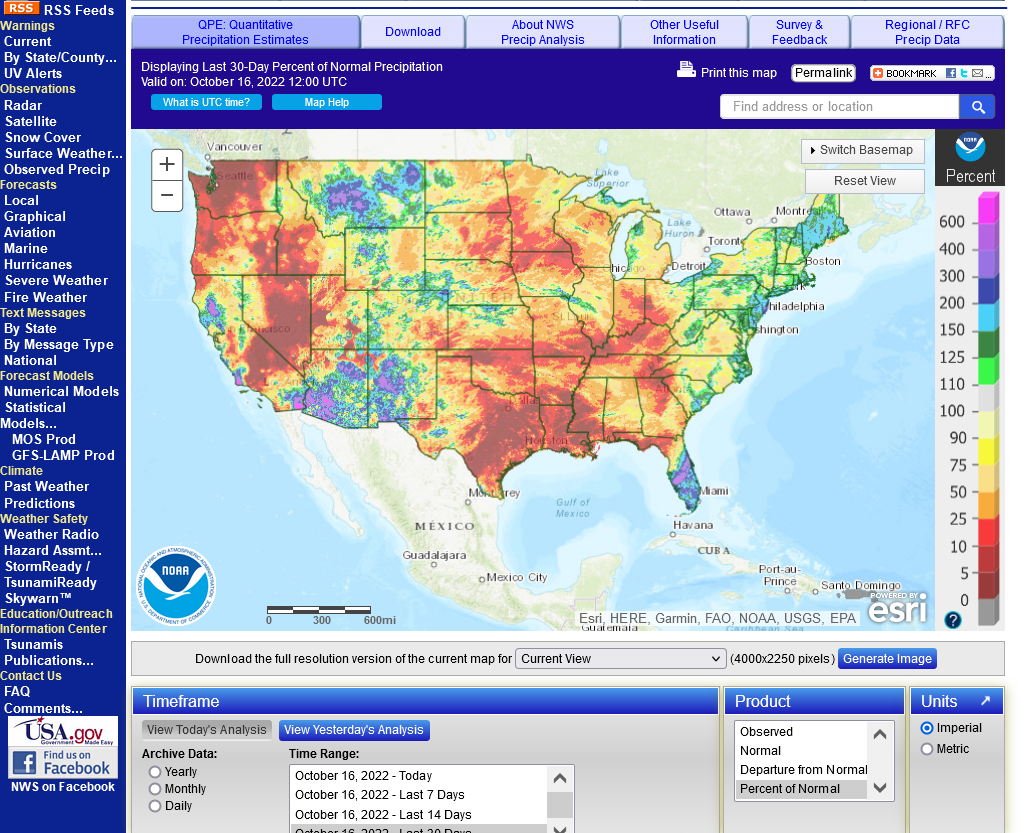The image size is (1028, 833).
Task: Open the About NWS Precip Analysis tab
Action: pos(543,32)
